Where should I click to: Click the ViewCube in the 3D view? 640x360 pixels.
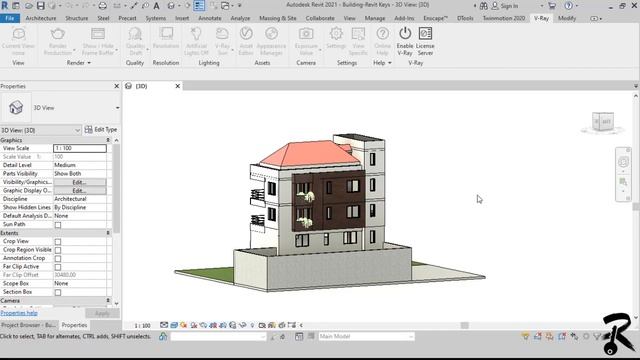[603, 122]
